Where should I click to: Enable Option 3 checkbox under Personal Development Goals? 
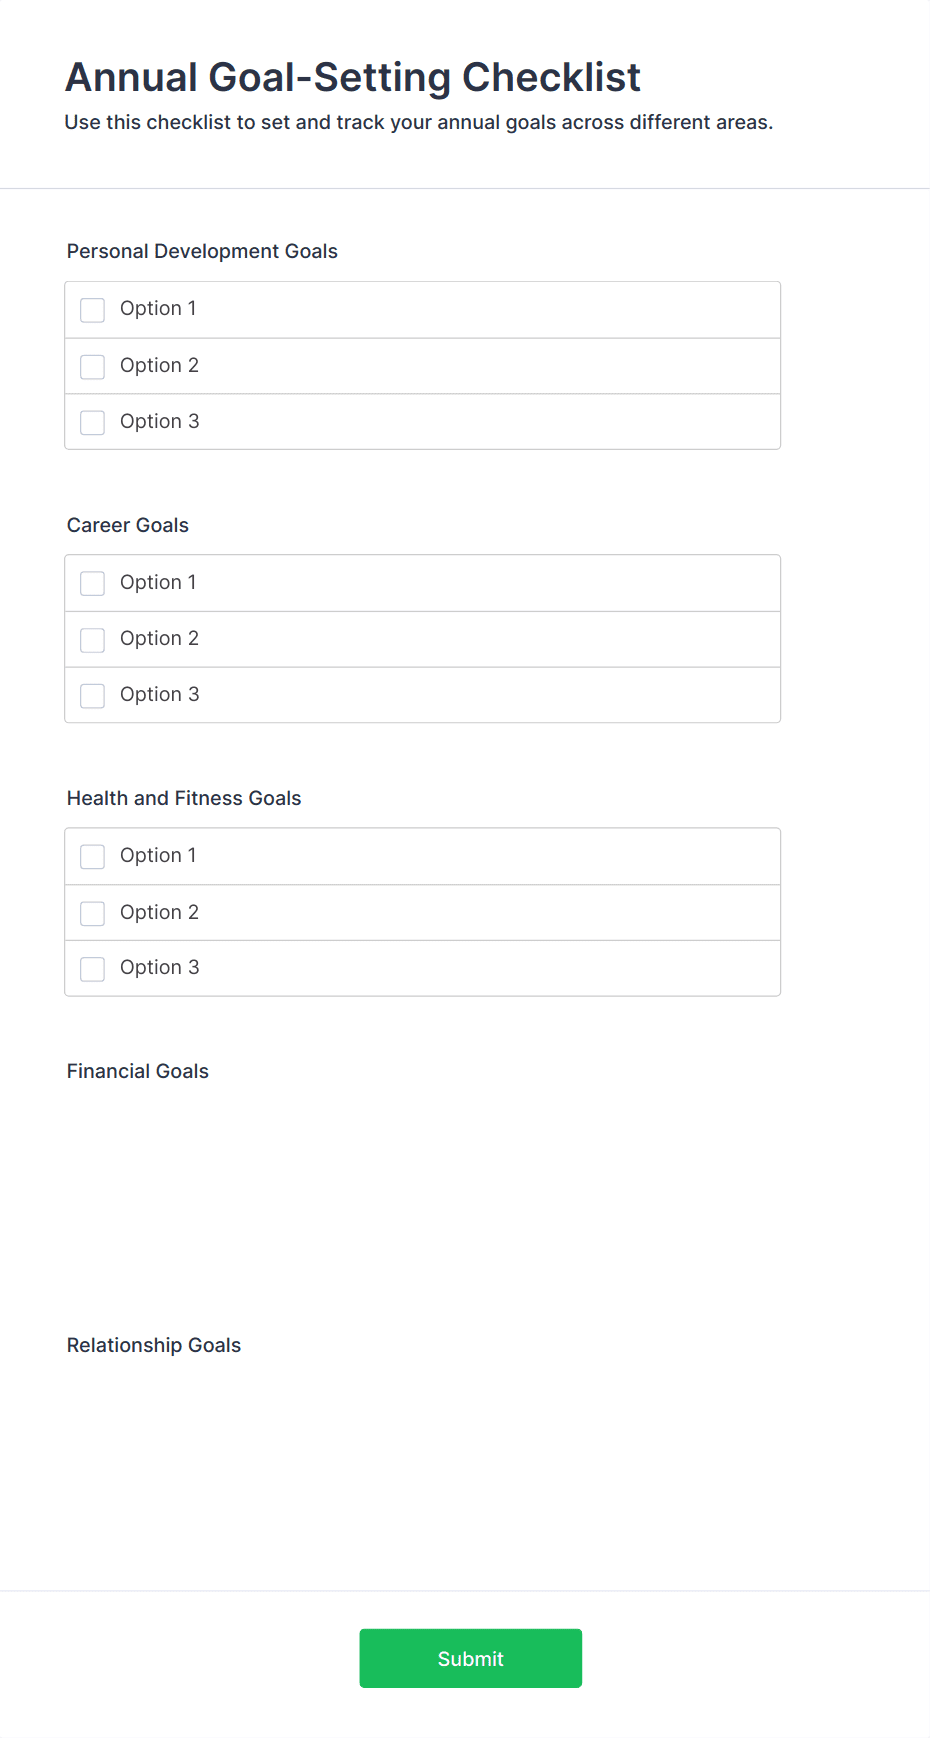[93, 423]
